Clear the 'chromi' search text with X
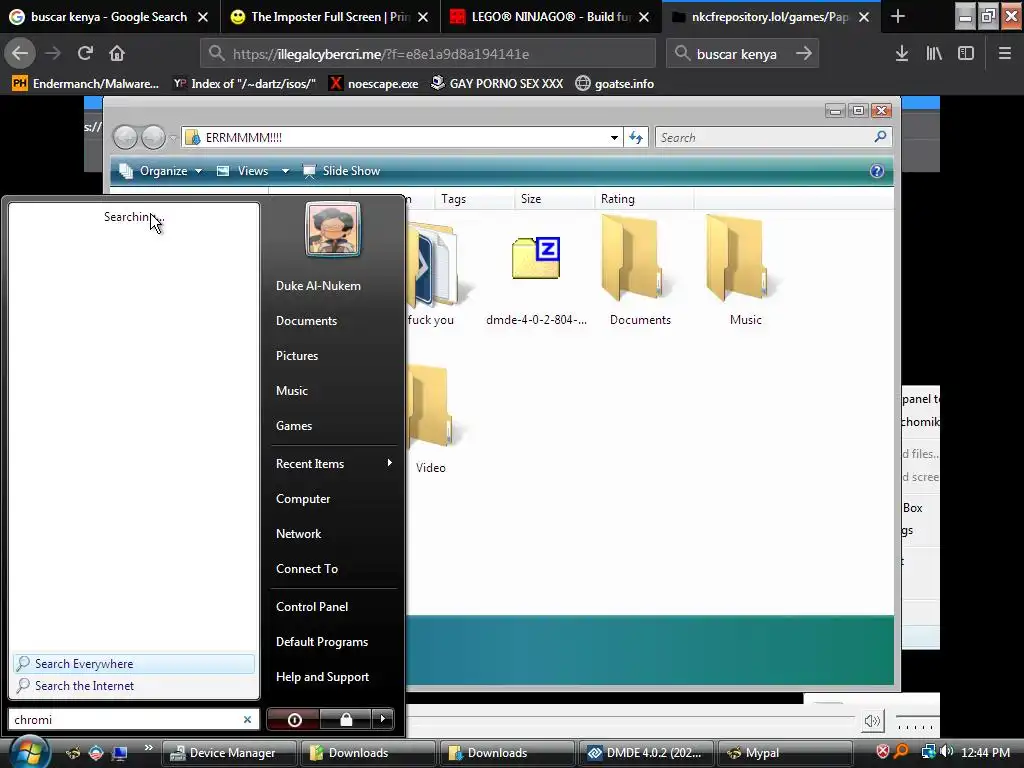This screenshot has width=1024, height=768. [x=248, y=719]
